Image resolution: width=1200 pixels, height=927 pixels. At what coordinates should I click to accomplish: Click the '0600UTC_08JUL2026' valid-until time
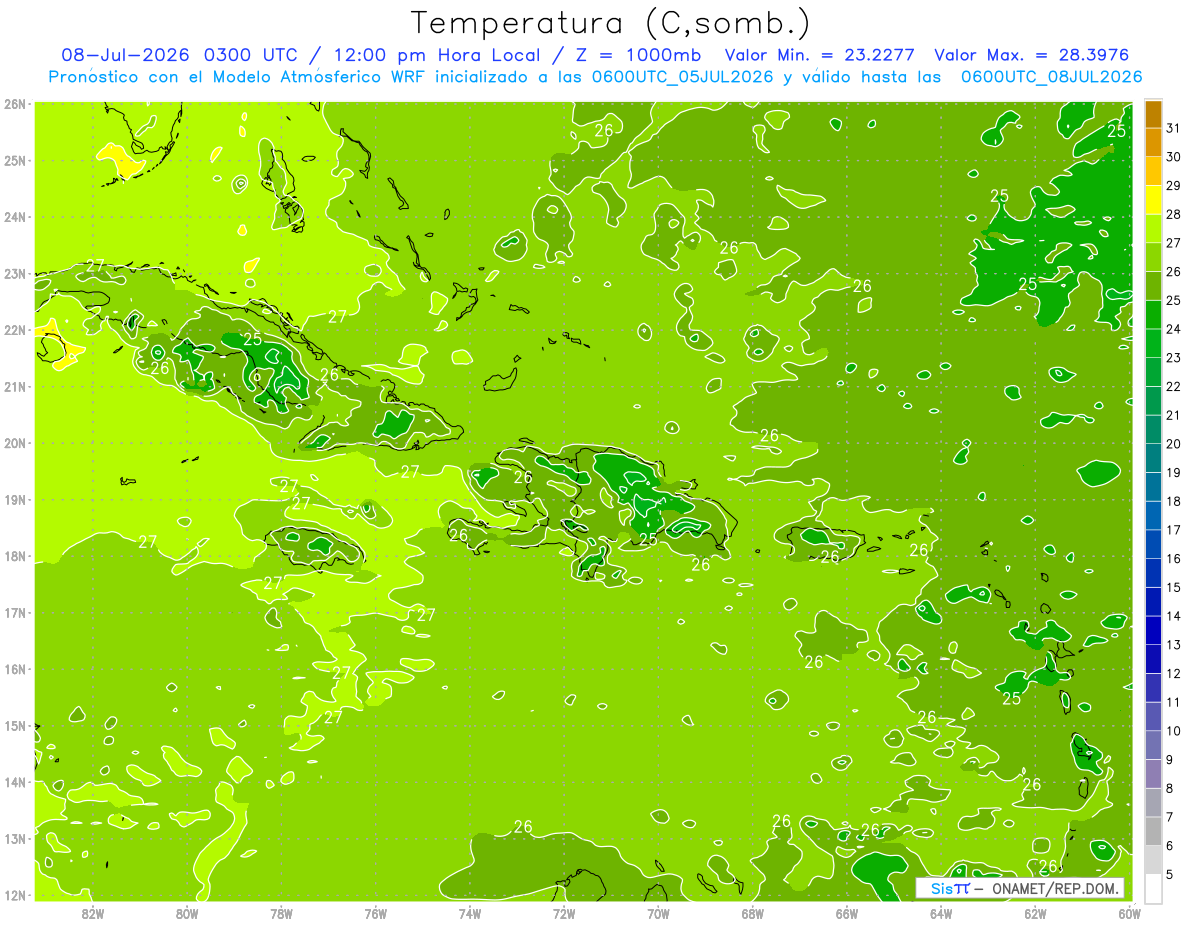click(x=1051, y=76)
